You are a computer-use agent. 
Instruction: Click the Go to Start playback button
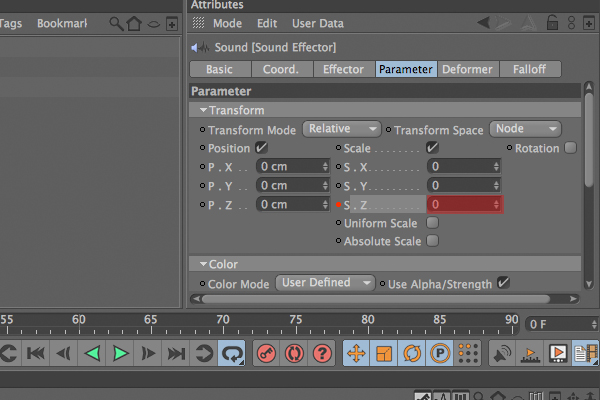coord(36,353)
